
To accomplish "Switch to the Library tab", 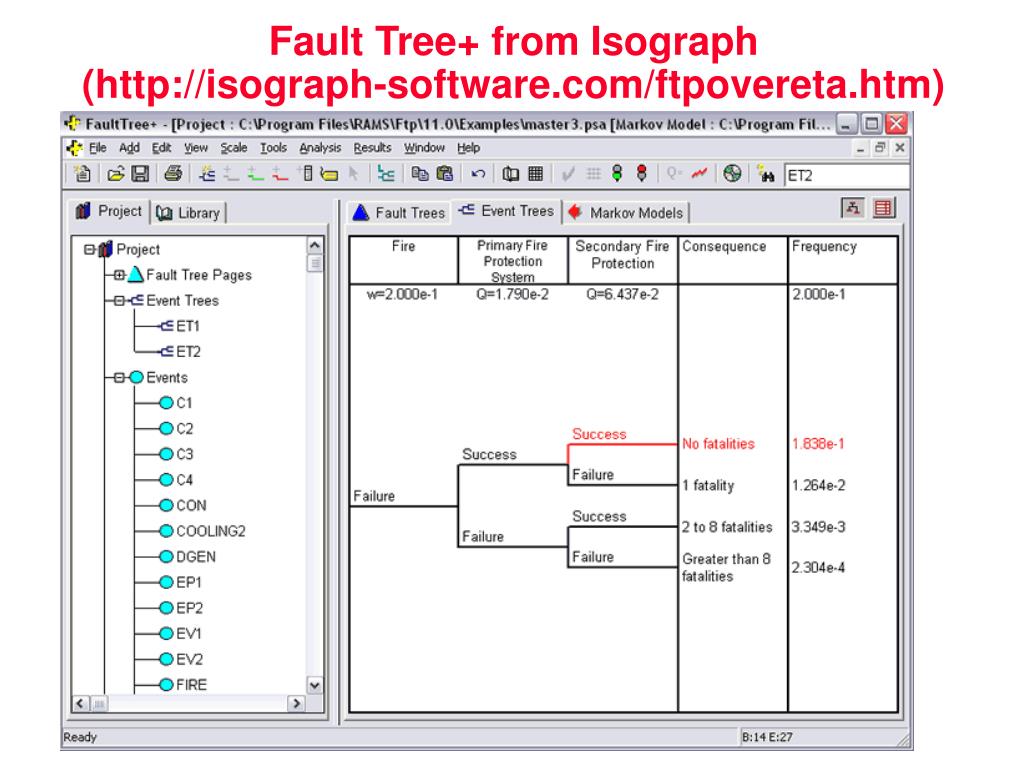I will pyautogui.click(x=188, y=213).
